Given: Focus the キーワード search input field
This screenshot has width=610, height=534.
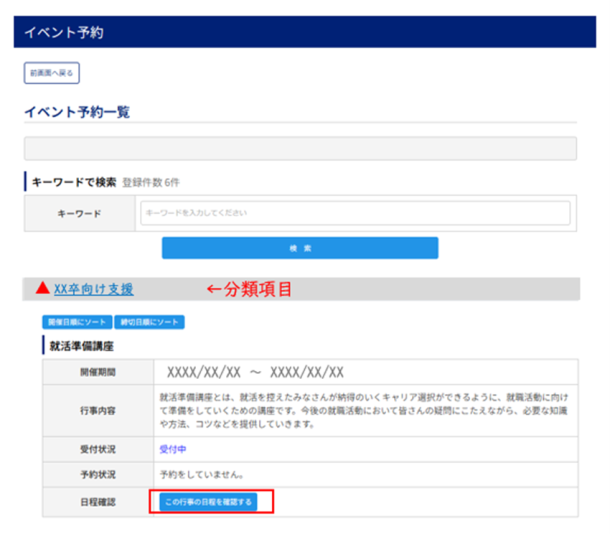Looking at the screenshot, I should (355, 213).
